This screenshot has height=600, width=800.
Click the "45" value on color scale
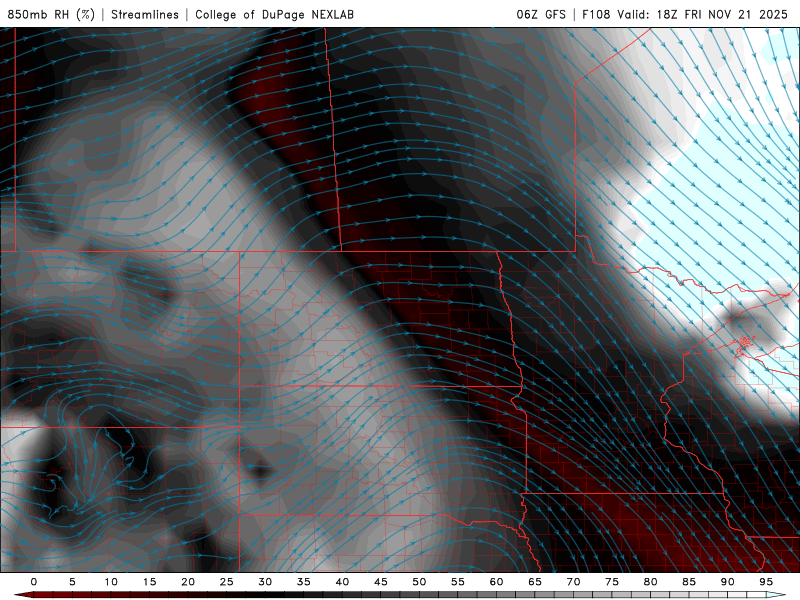point(381,582)
